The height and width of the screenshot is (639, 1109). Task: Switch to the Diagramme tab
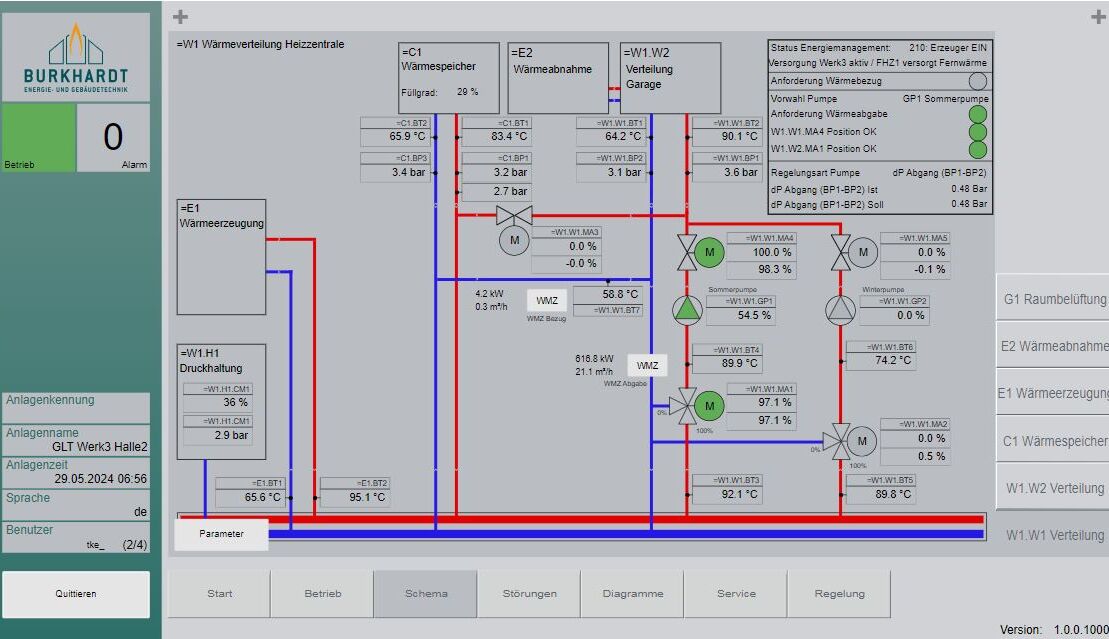pyautogui.click(x=632, y=593)
